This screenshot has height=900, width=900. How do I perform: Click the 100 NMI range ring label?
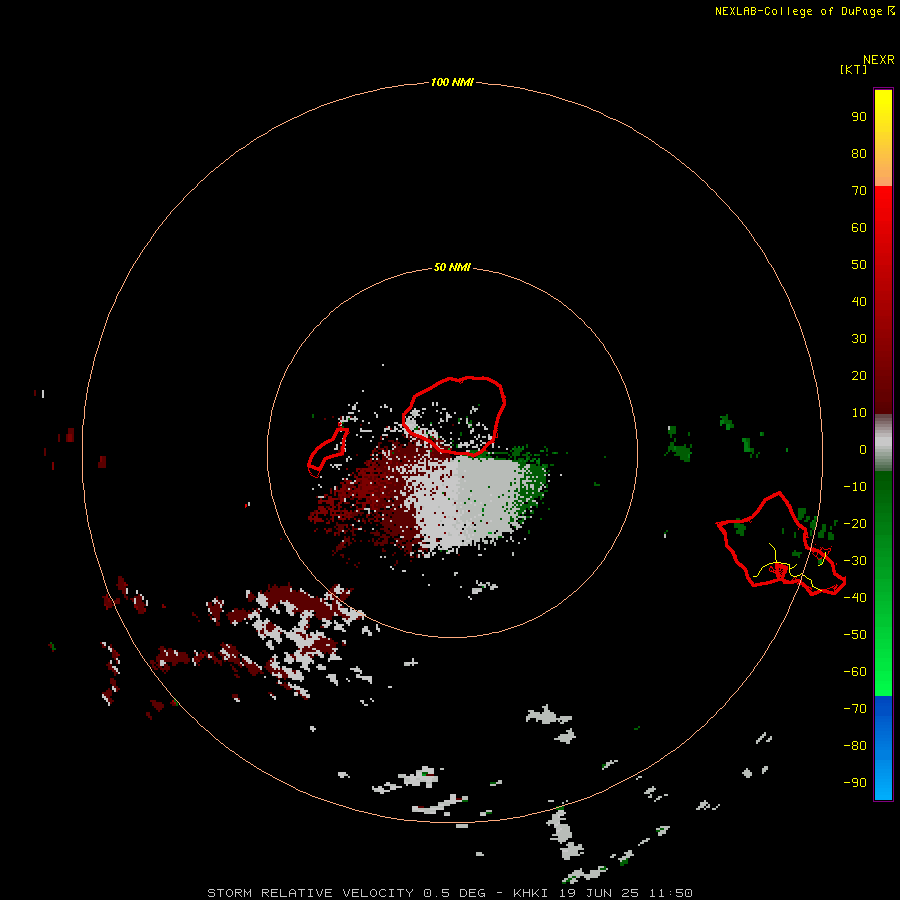pos(452,82)
